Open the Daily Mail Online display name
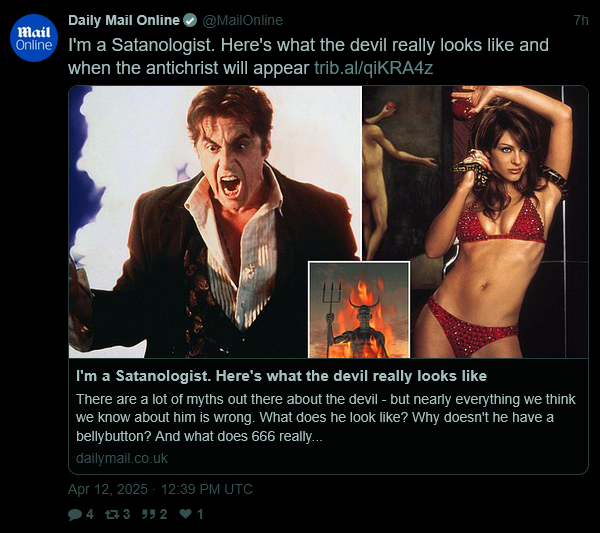The image size is (600, 533). pos(124,20)
